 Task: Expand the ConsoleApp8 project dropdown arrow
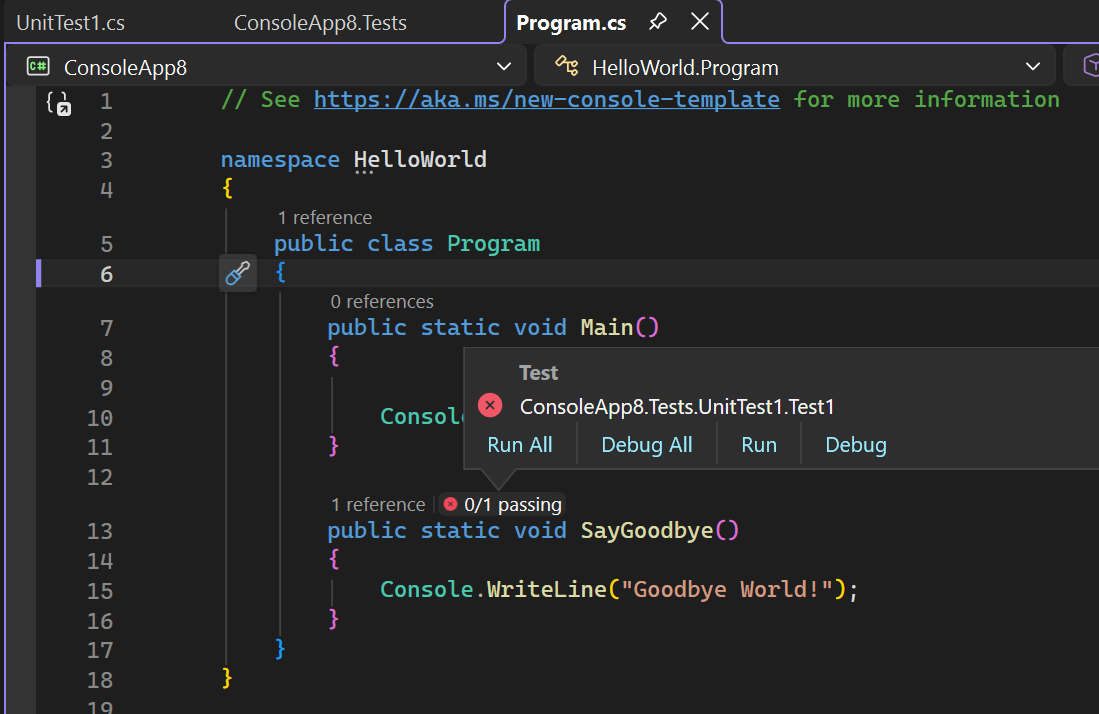[x=504, y=67]
